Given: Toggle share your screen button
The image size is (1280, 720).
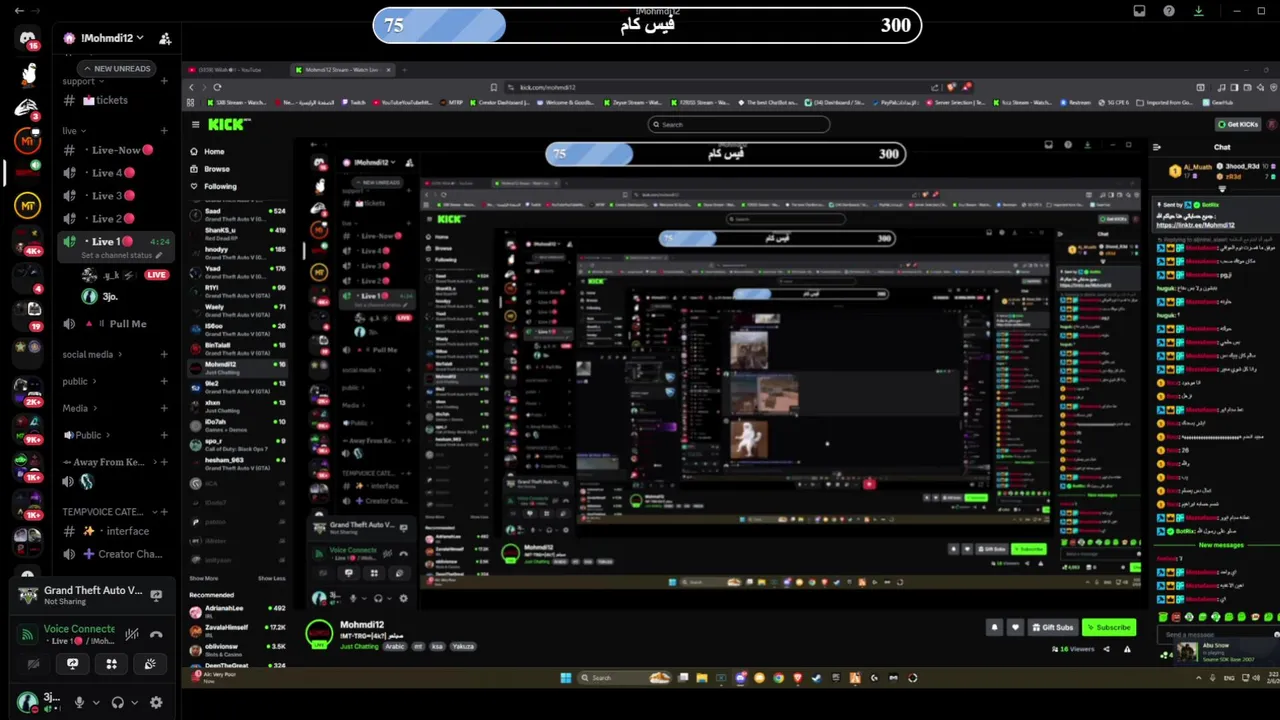Looking at the screenshot, I should click(72, 663).
